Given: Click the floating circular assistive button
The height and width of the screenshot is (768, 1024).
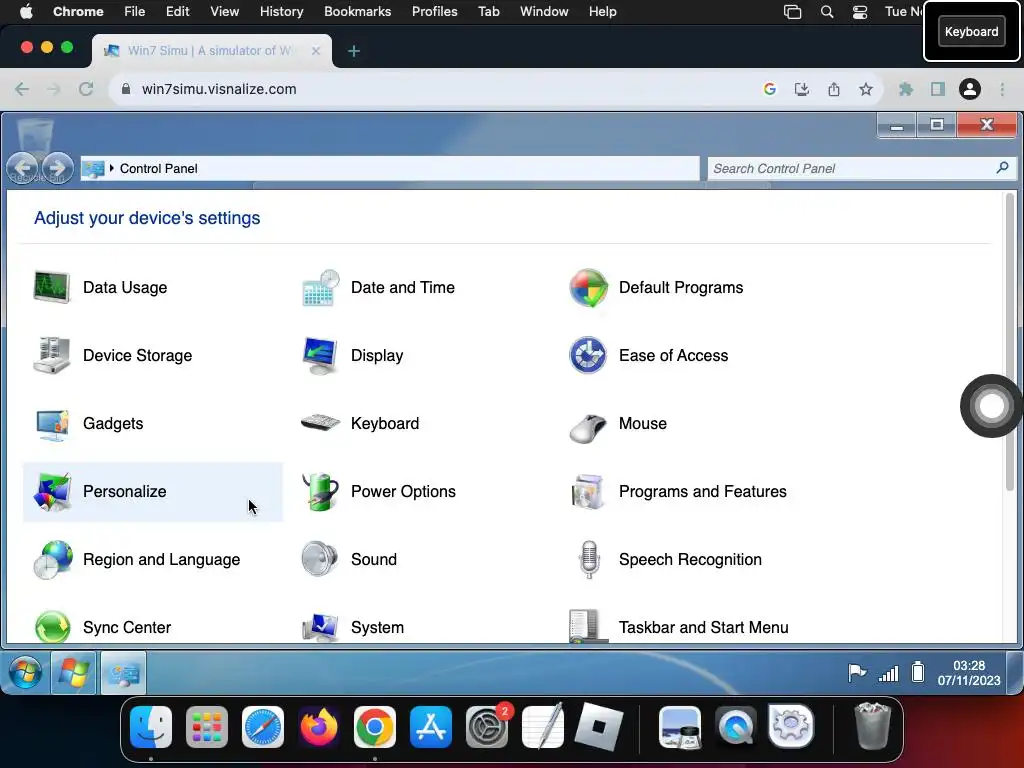Looking at the screenshot, I should 991,406.
